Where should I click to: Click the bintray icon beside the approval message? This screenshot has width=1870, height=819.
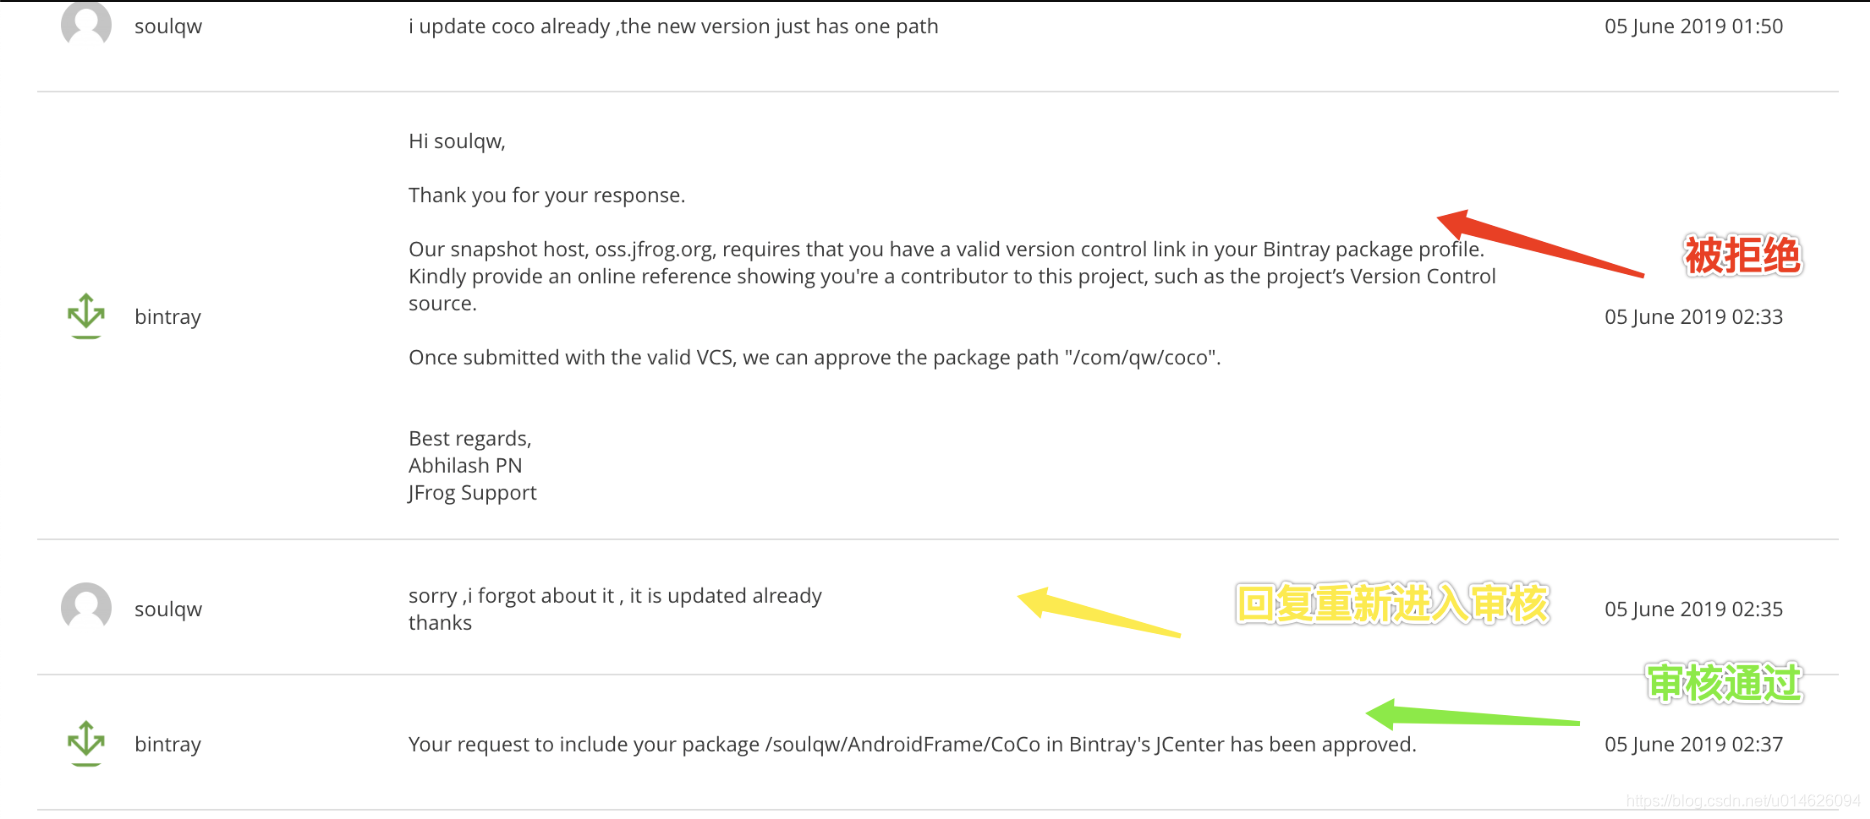pyautogui.click(x=86, y=744)
